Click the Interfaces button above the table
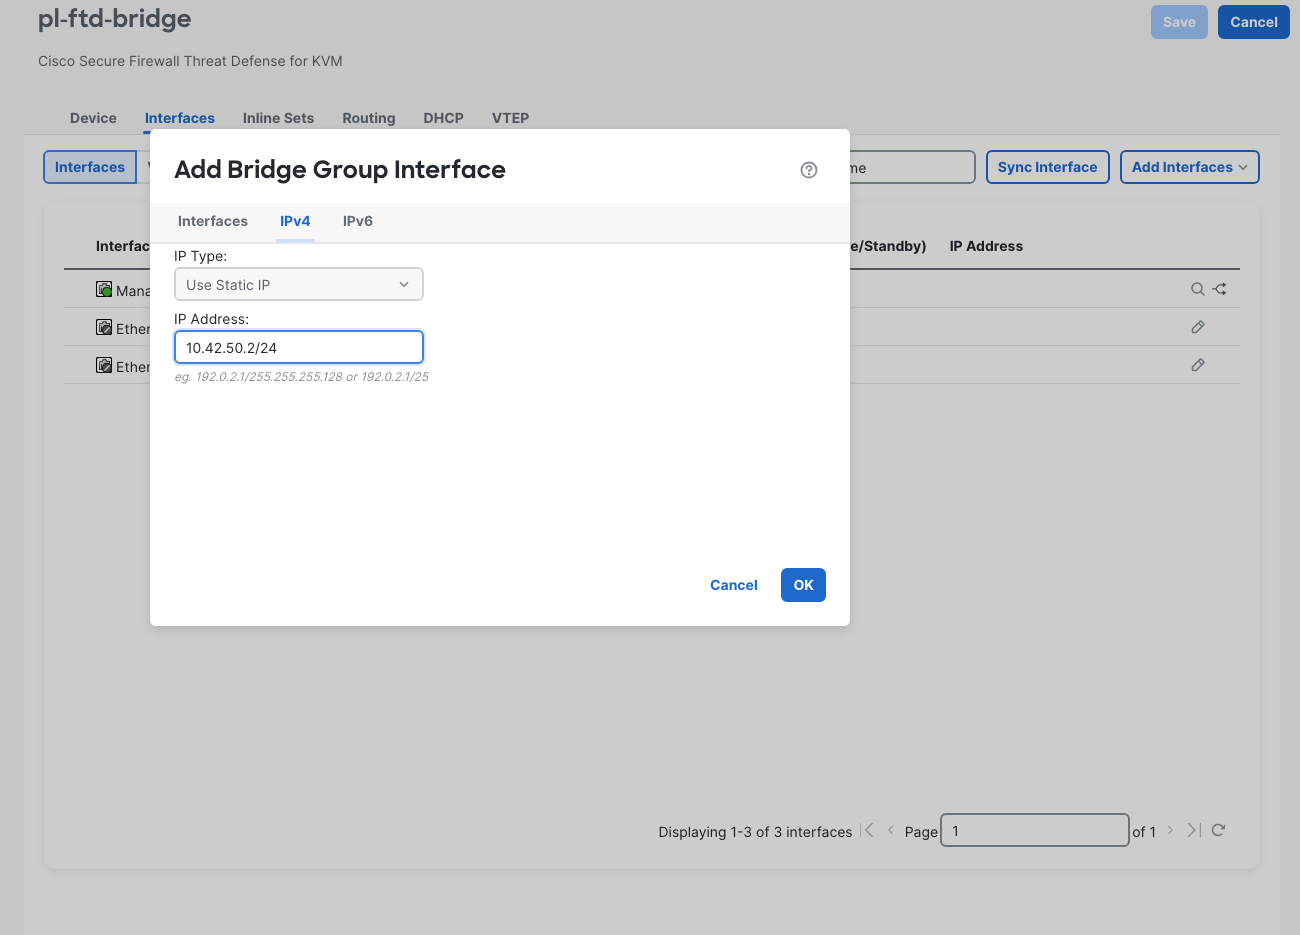This screenshot has height=935, width=1300. tap(90, 167)
